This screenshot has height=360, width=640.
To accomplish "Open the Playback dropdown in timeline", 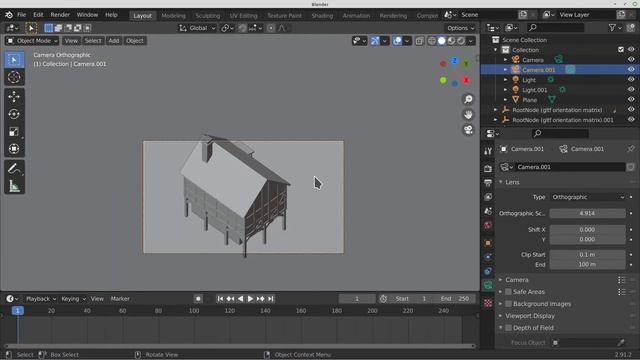I will point(41,299).
